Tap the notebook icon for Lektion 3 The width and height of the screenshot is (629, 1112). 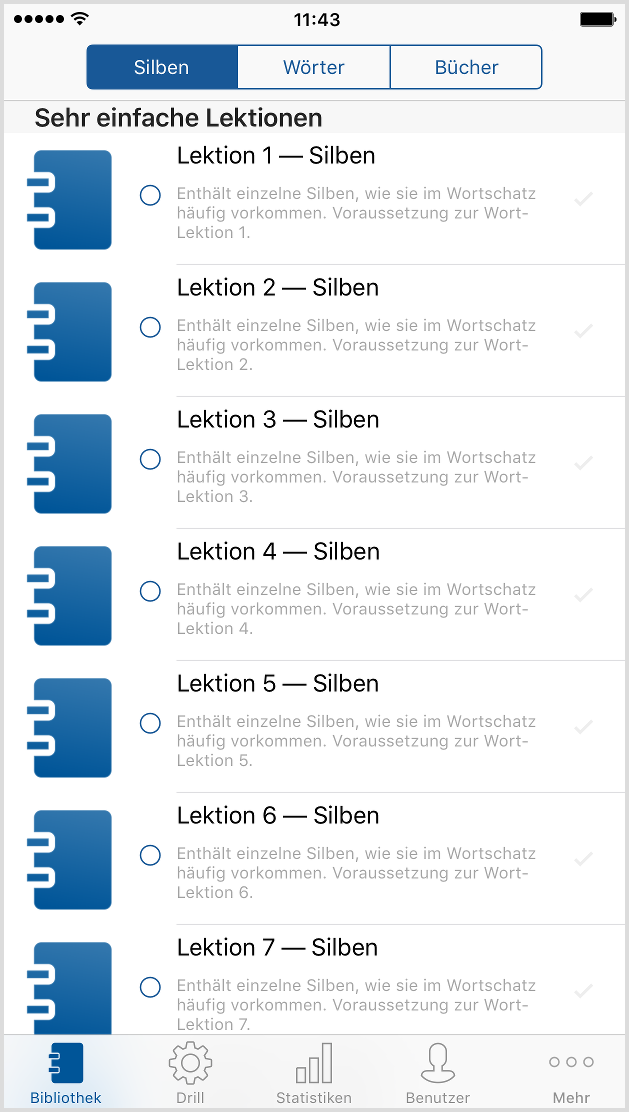pyautogui.click(x=72, y=464)
